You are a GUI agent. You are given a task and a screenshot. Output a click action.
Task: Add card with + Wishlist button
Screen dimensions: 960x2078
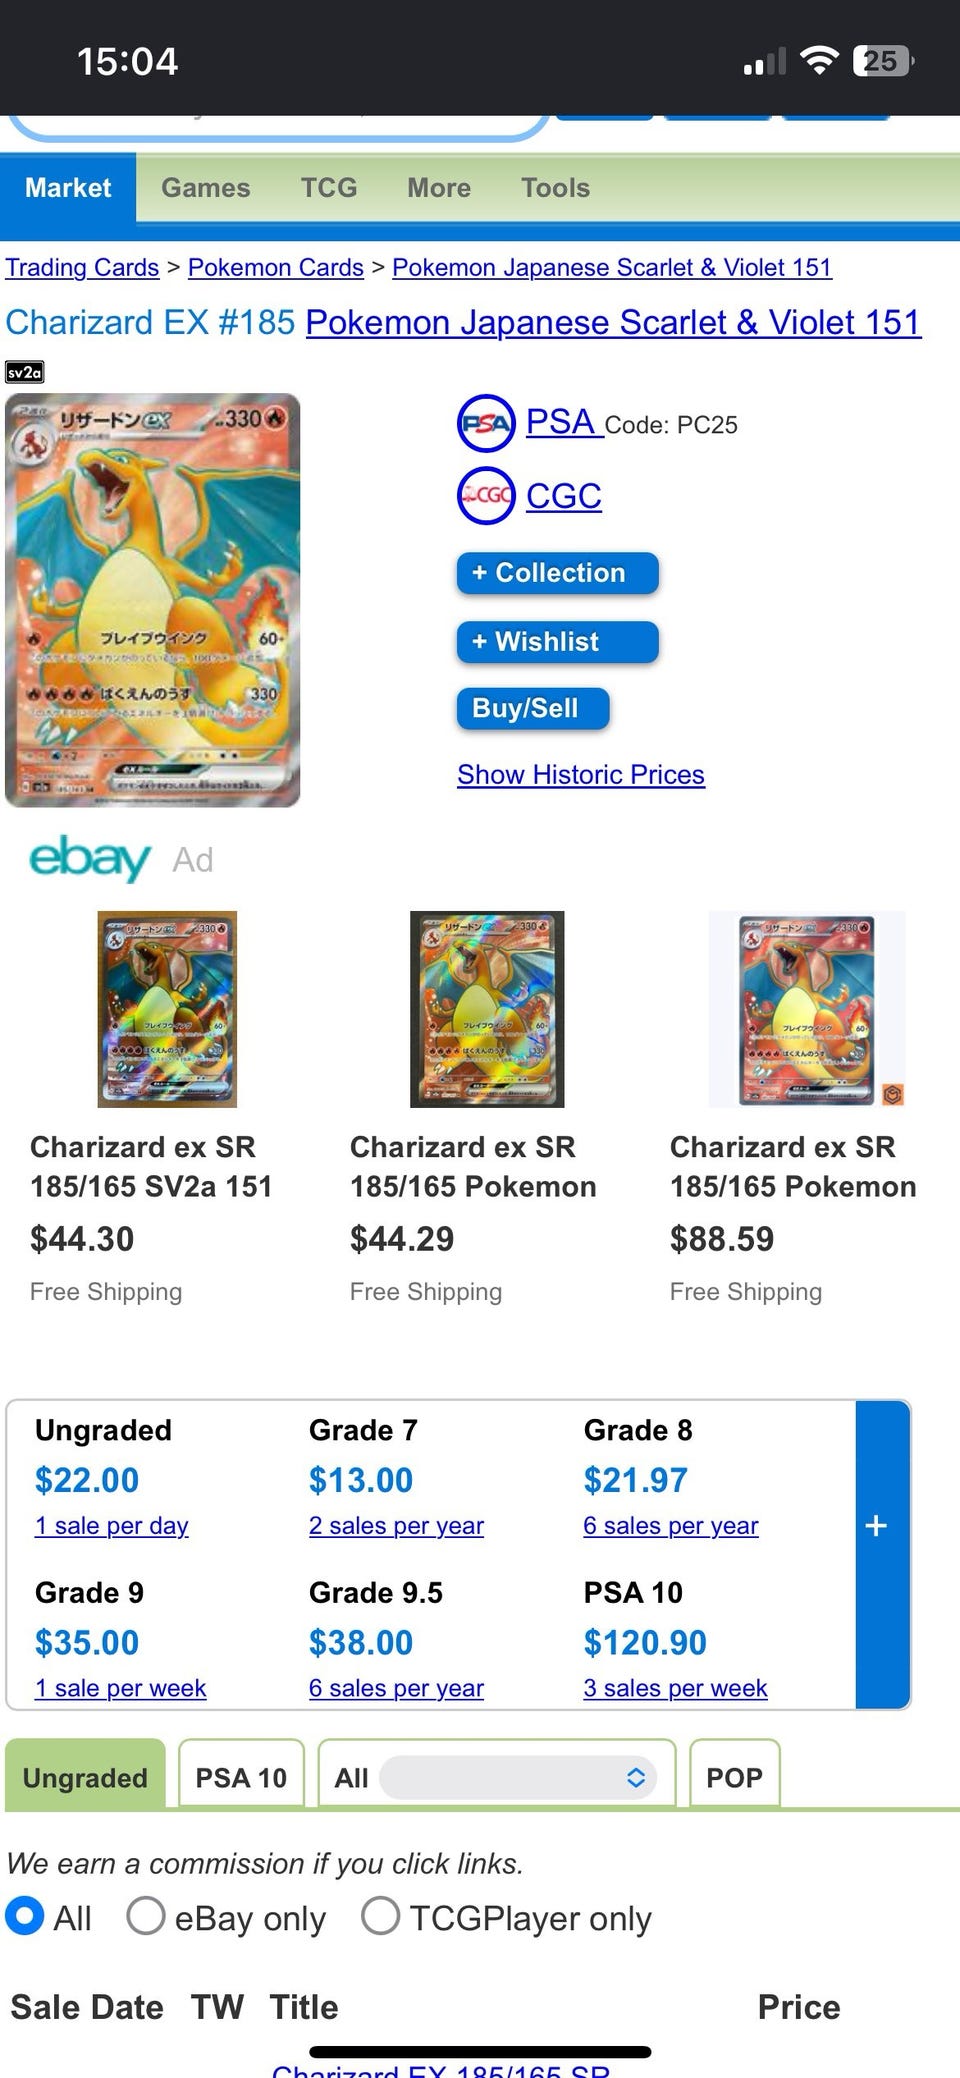pyautogui.click(x=557, y=642)
